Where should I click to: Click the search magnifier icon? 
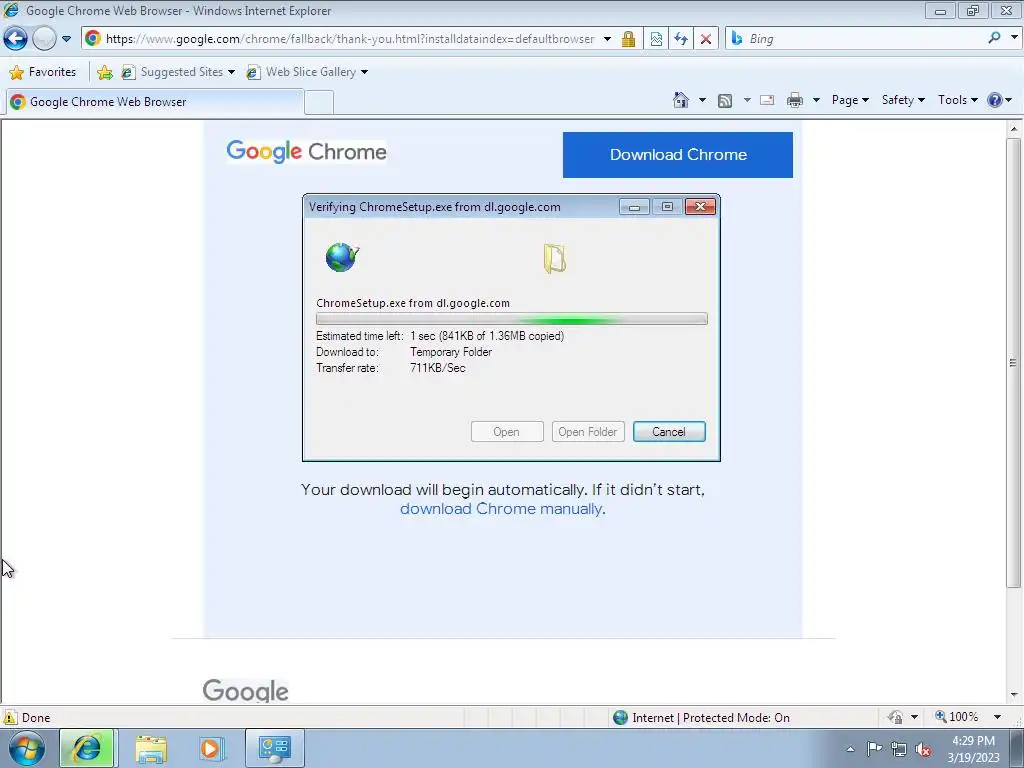coord(995,38)
